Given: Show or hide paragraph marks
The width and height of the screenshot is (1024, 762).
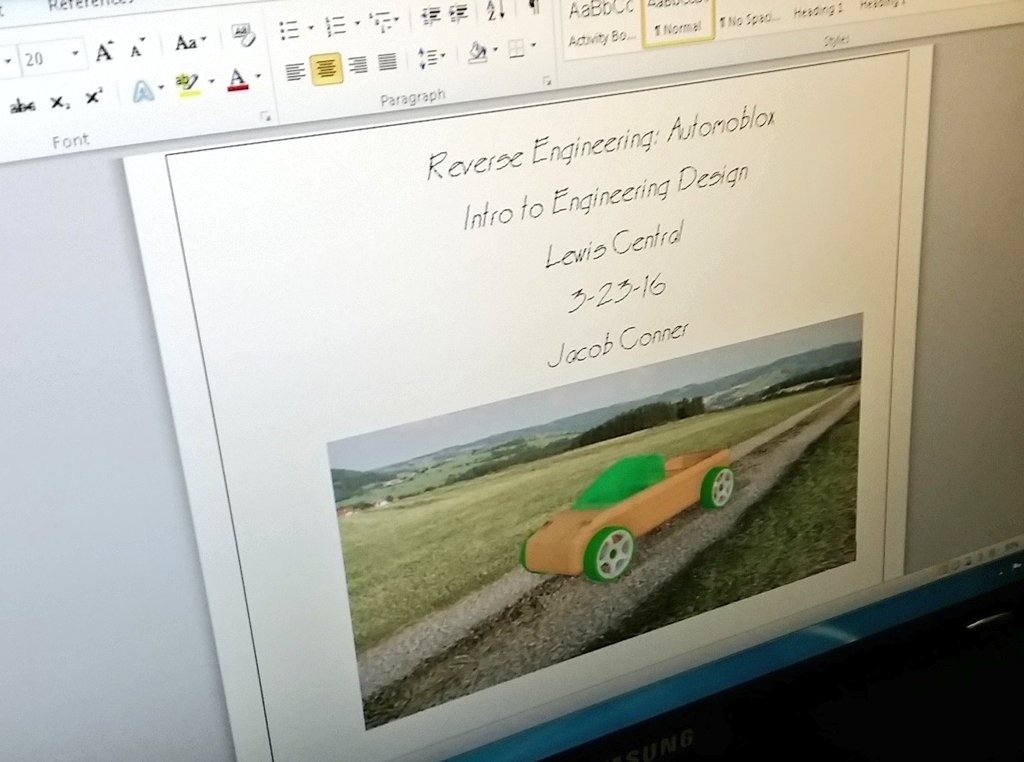Looking at the screenshot, I should point(534,7).
